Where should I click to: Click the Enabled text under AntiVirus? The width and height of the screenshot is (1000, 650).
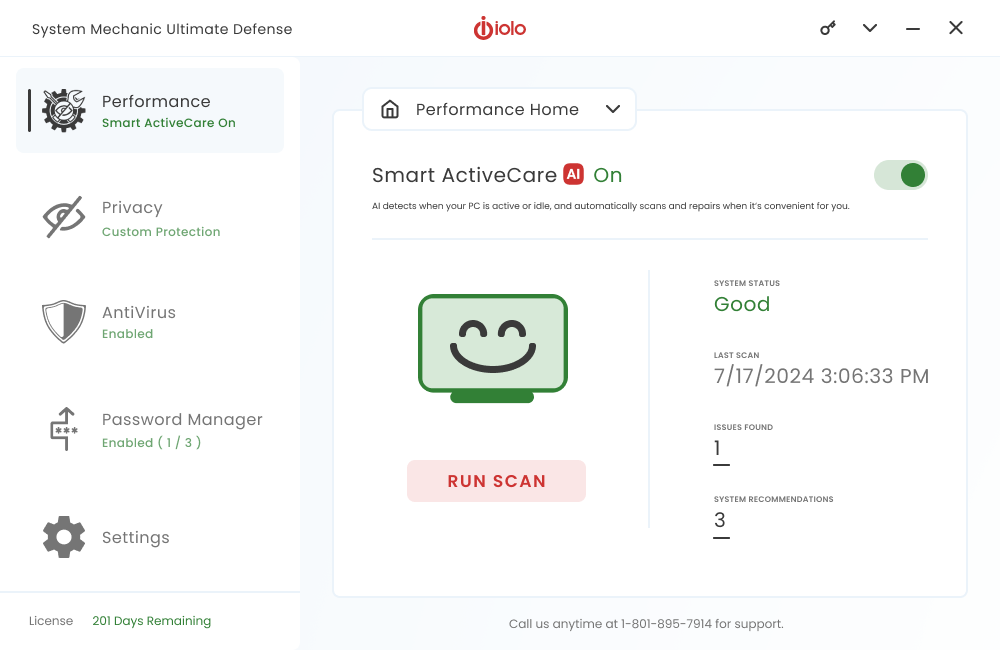(128, 334)
